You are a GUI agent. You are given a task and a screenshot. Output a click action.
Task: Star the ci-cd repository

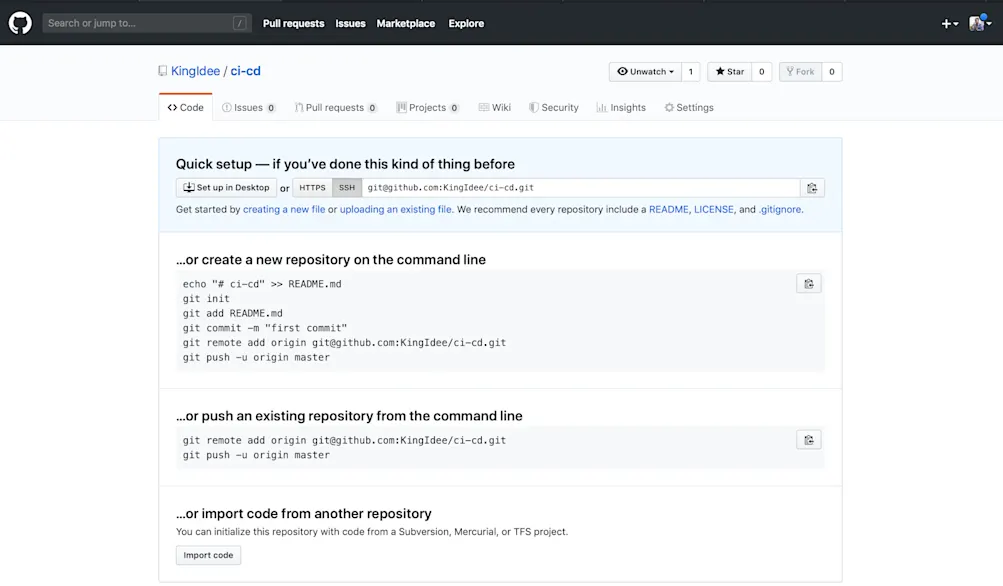click(730, 72)
